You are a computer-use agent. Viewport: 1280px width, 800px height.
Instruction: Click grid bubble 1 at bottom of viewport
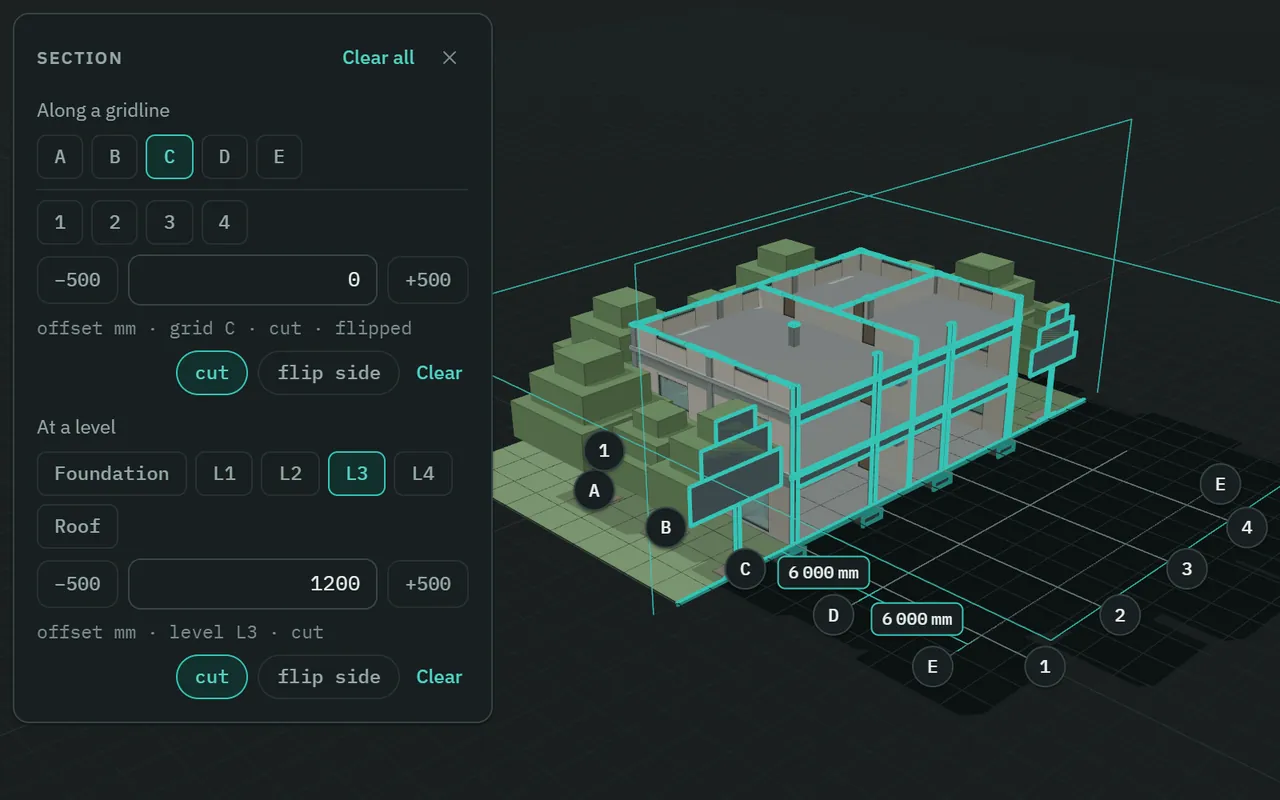(x=1045, y=666)
